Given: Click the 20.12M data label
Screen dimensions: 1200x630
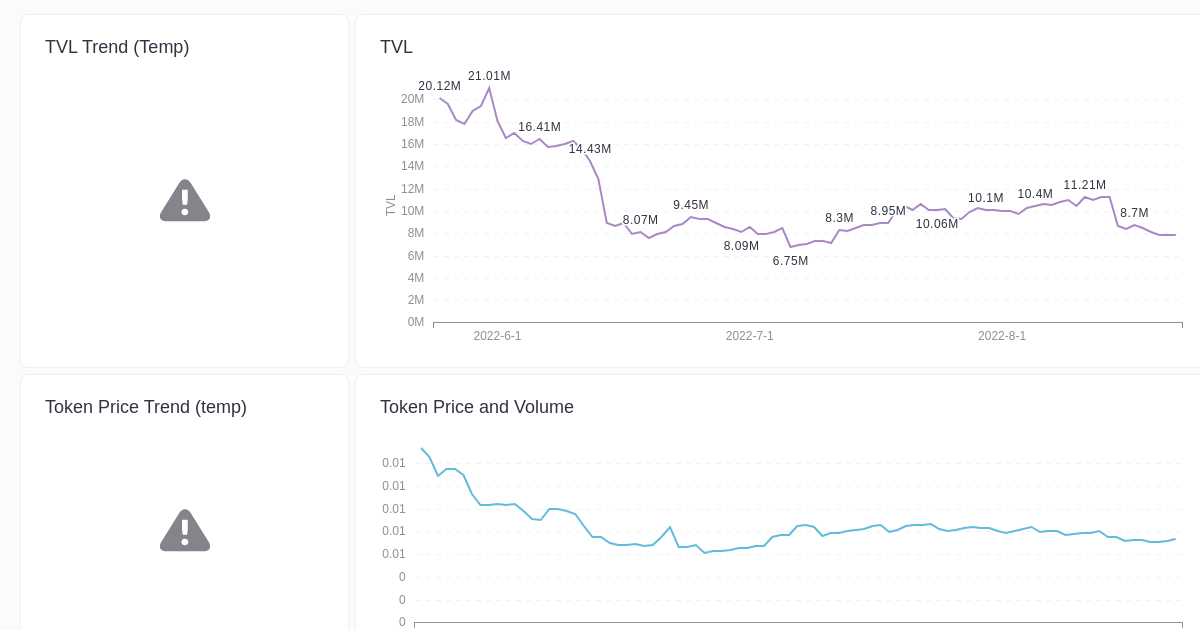Looking at the screenshot, I should [x=439, y=86].
